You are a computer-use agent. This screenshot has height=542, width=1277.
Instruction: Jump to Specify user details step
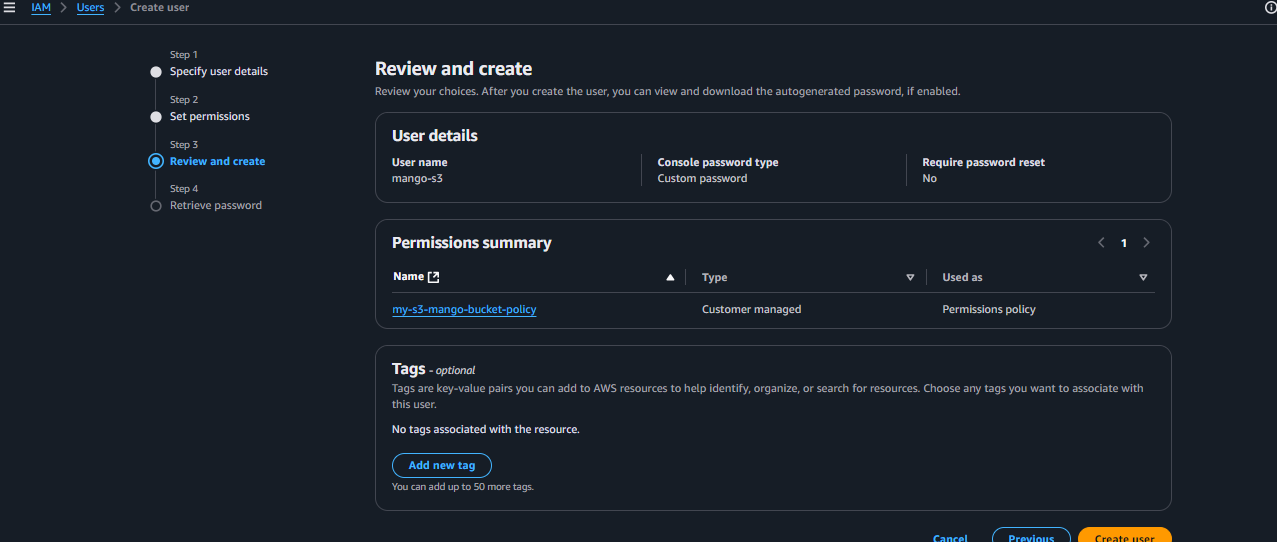click(218, 72)
